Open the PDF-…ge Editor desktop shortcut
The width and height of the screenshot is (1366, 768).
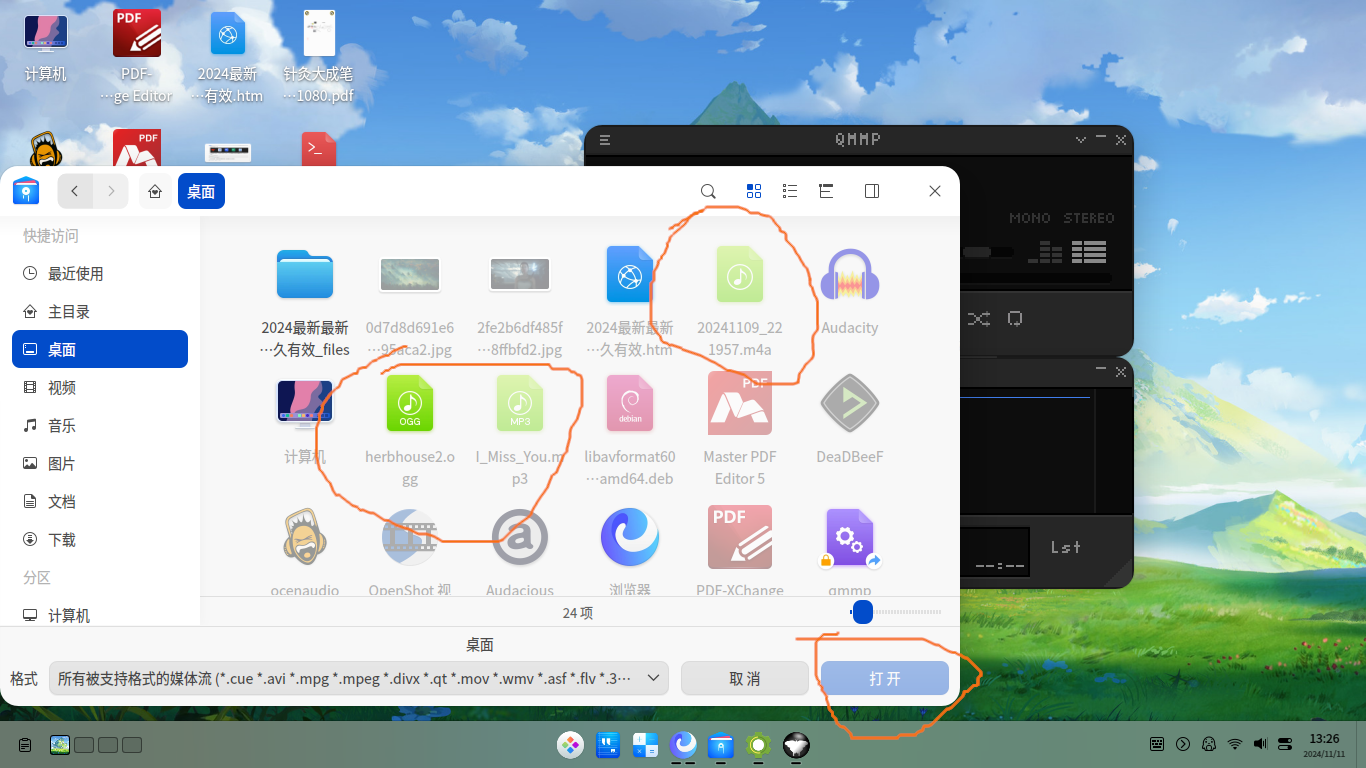[137, 57]
